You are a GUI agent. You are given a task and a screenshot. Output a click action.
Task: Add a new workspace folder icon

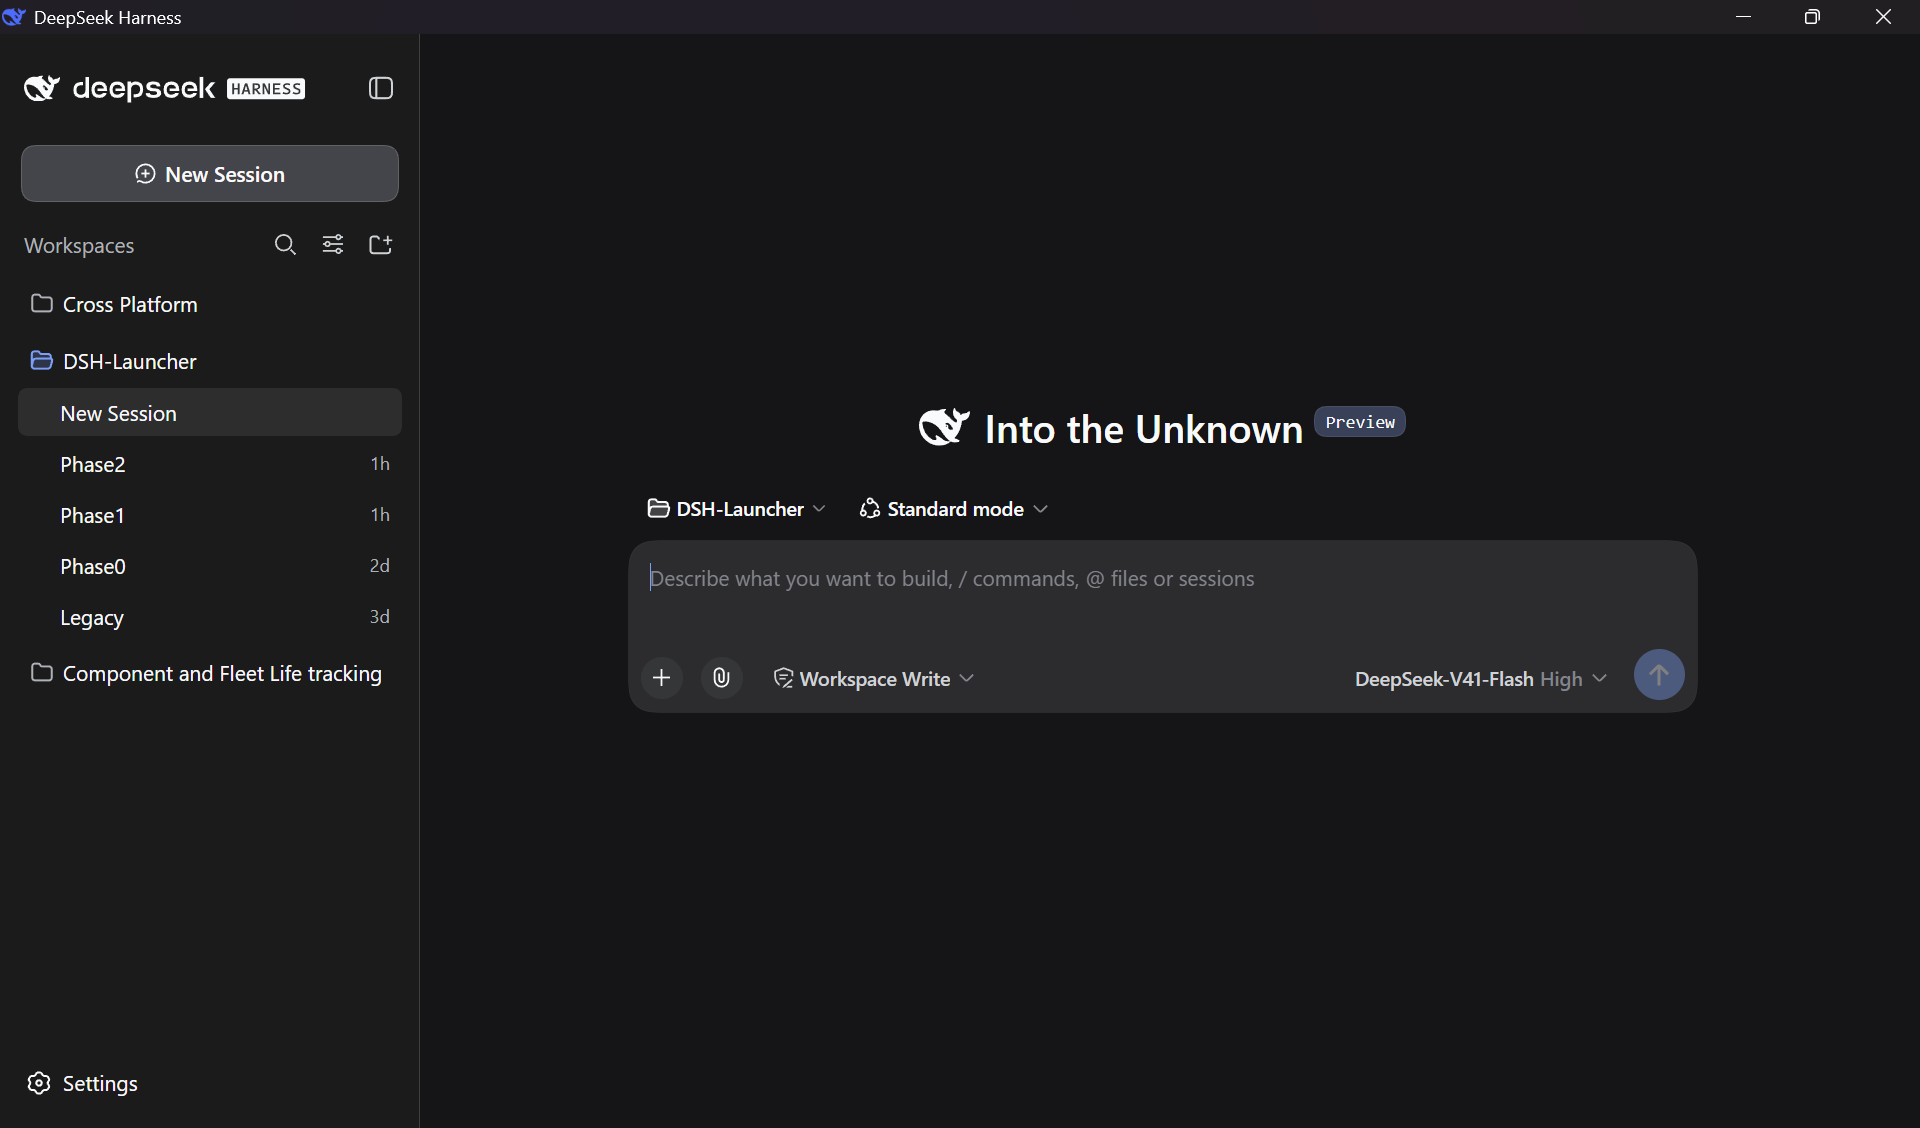point(381,245)
